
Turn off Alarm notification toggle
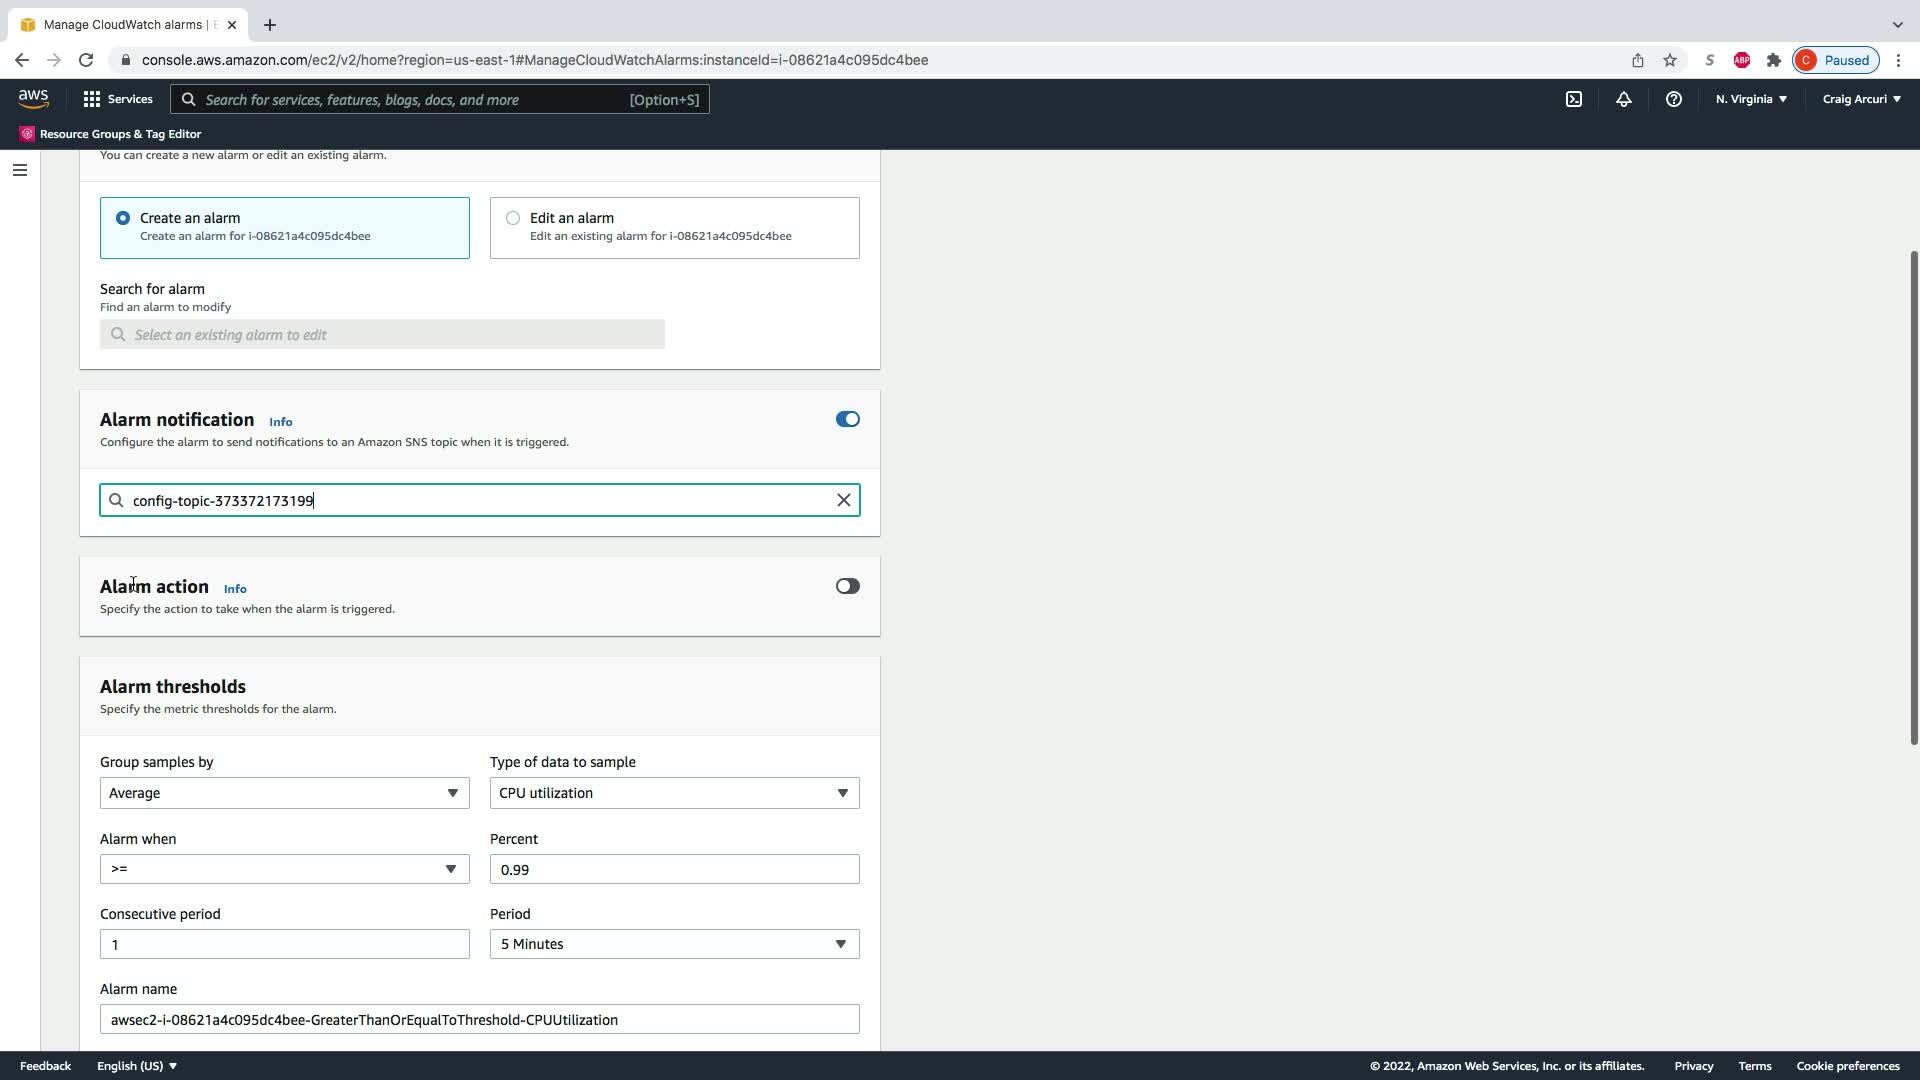847,419
